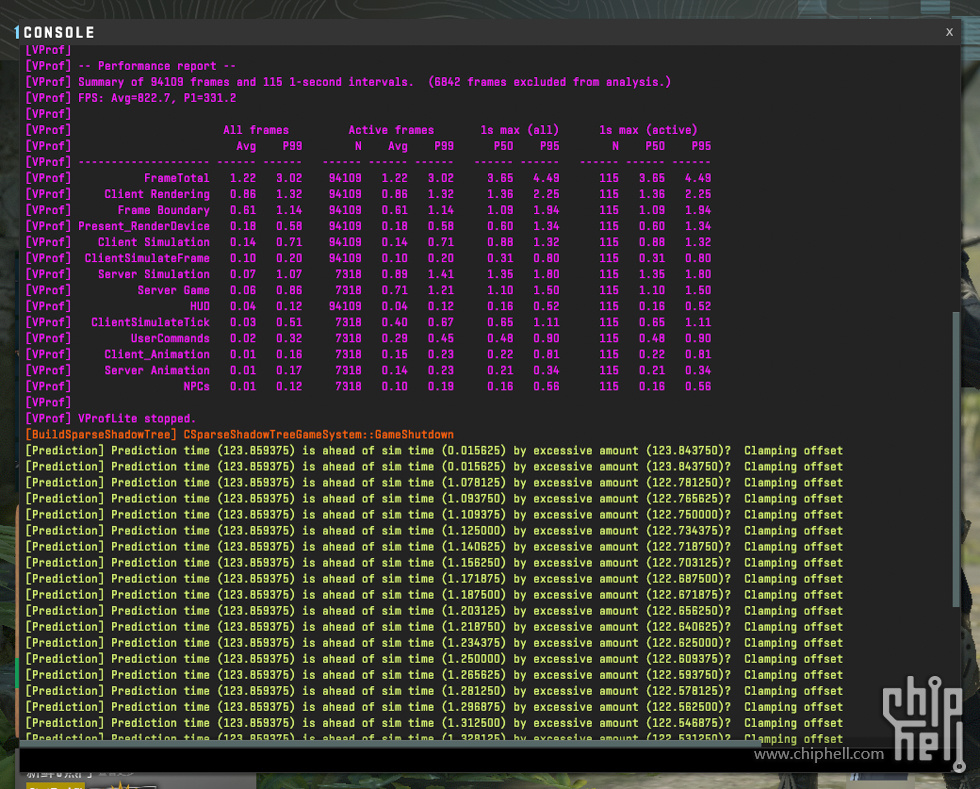Select the Server Simulation row label
The image size is (980, 789).
[154, 274]
